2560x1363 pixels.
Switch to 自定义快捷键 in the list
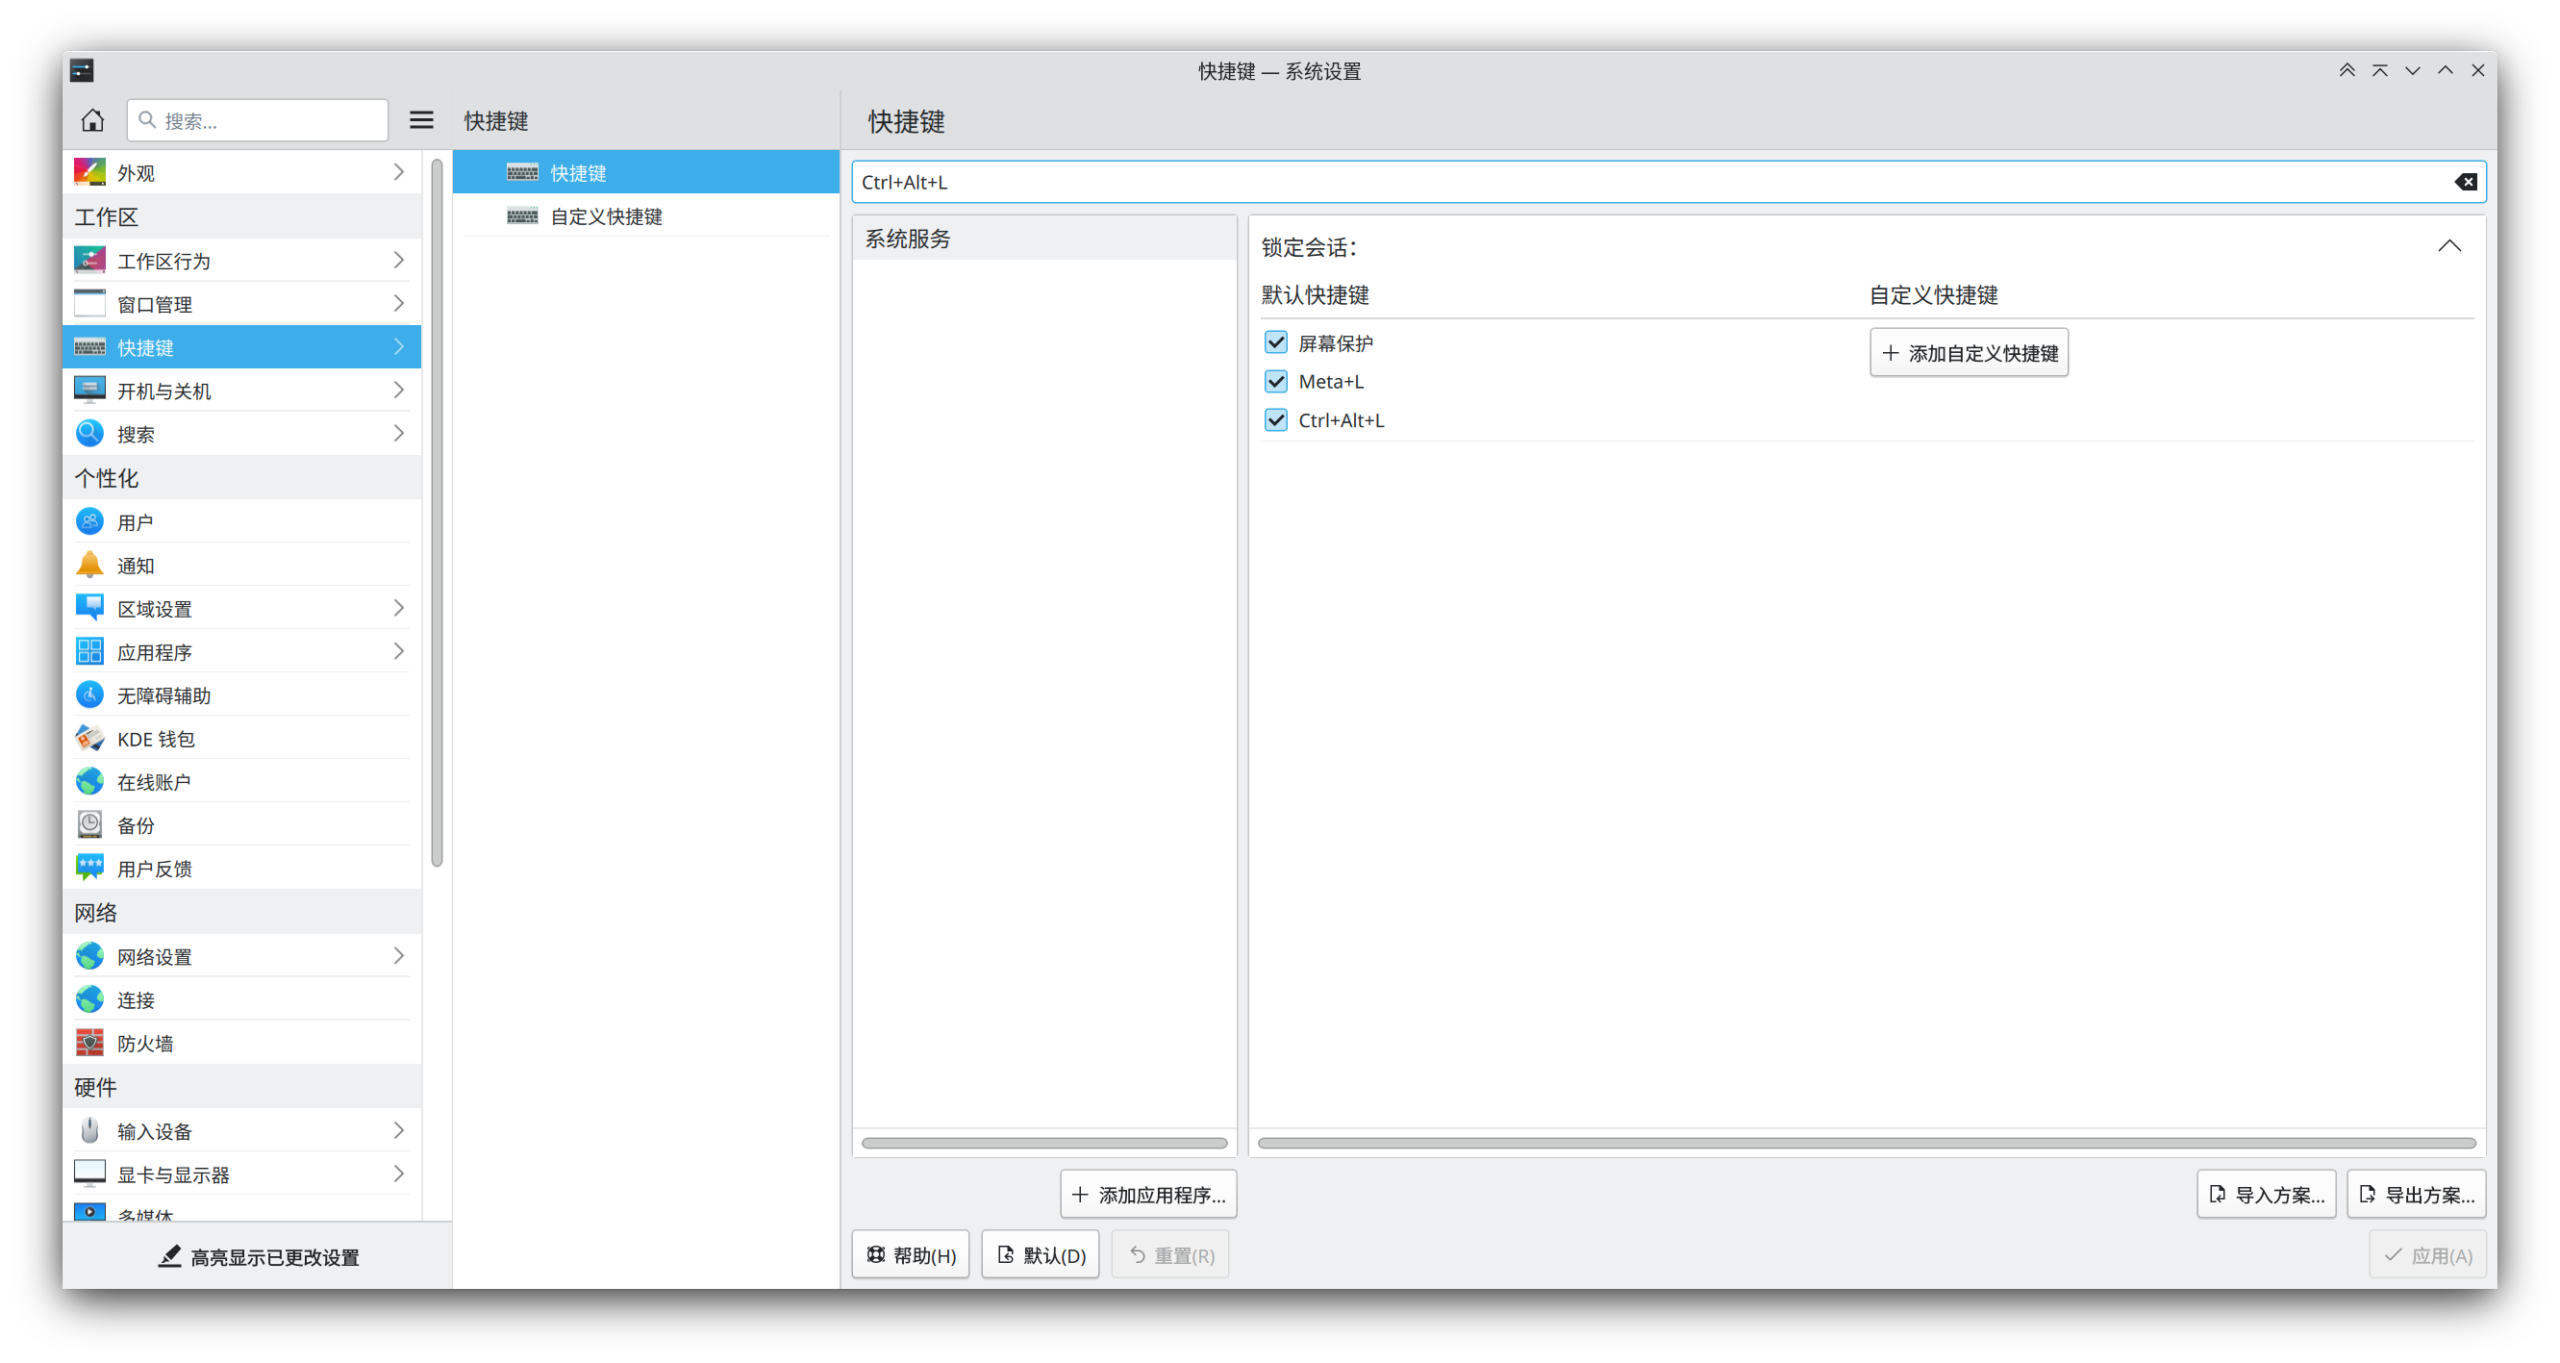607,216
